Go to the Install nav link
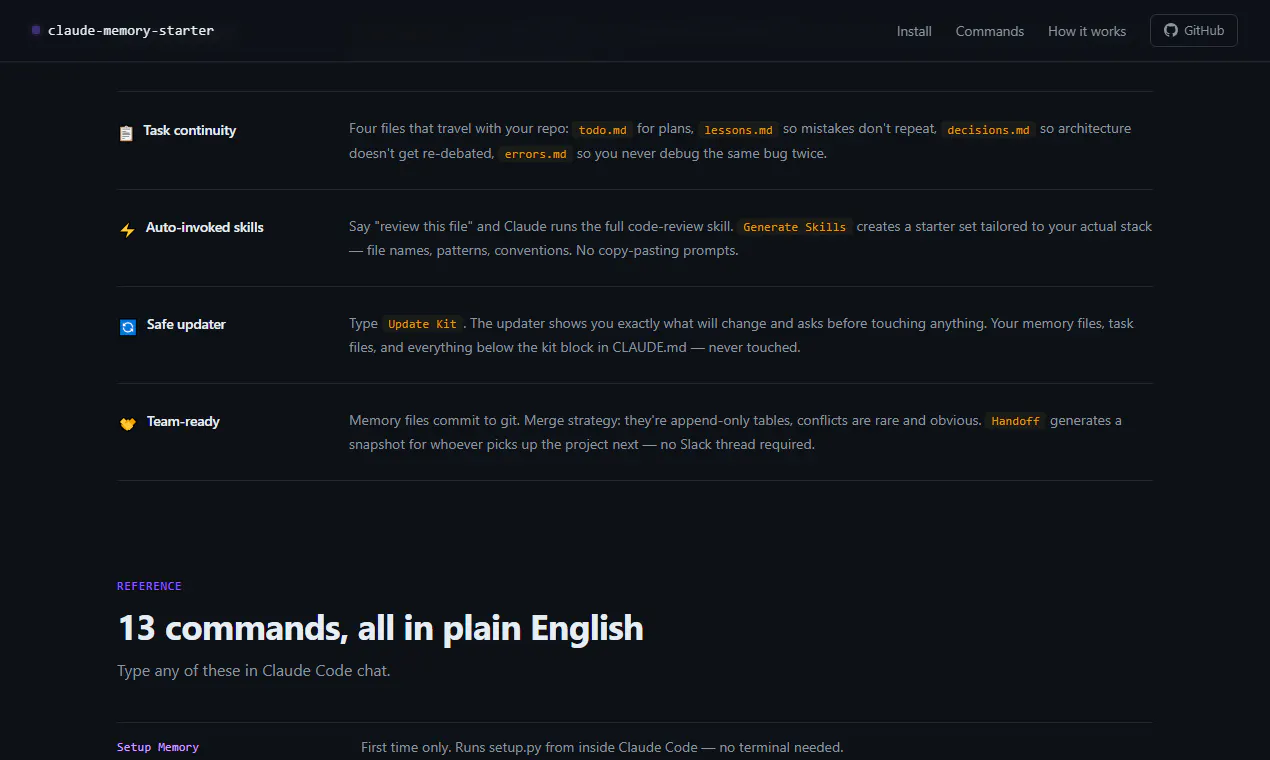Viewport: 1270px width, 760px height. pos(914,31)
